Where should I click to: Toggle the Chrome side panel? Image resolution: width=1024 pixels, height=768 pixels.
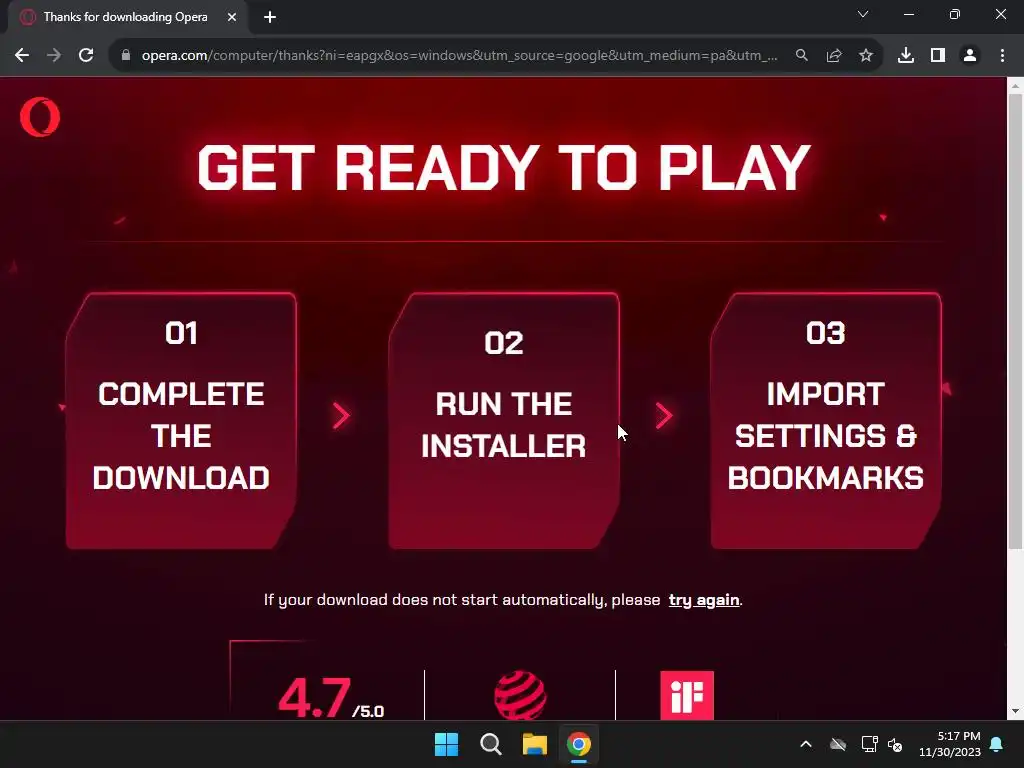pos(938,56)
